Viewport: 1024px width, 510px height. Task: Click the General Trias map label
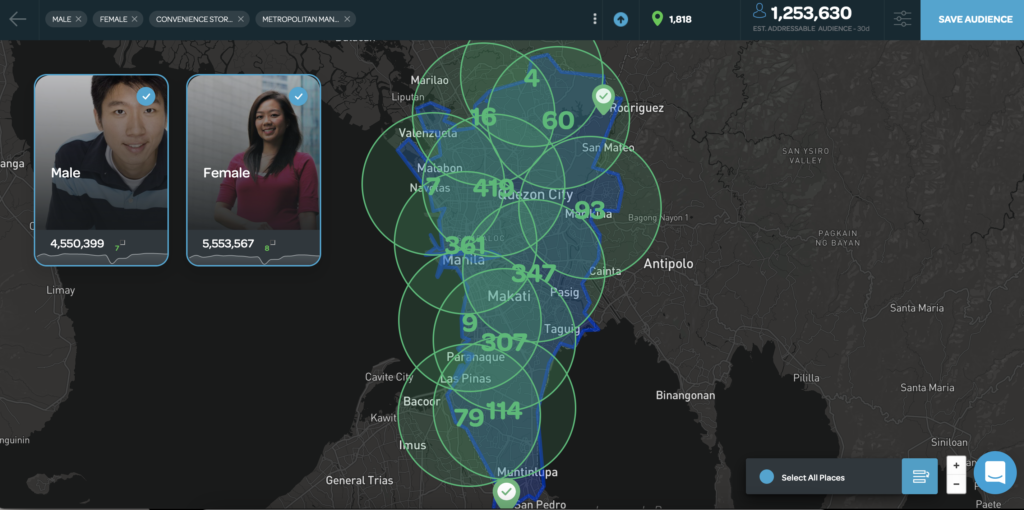click(359, 480)
